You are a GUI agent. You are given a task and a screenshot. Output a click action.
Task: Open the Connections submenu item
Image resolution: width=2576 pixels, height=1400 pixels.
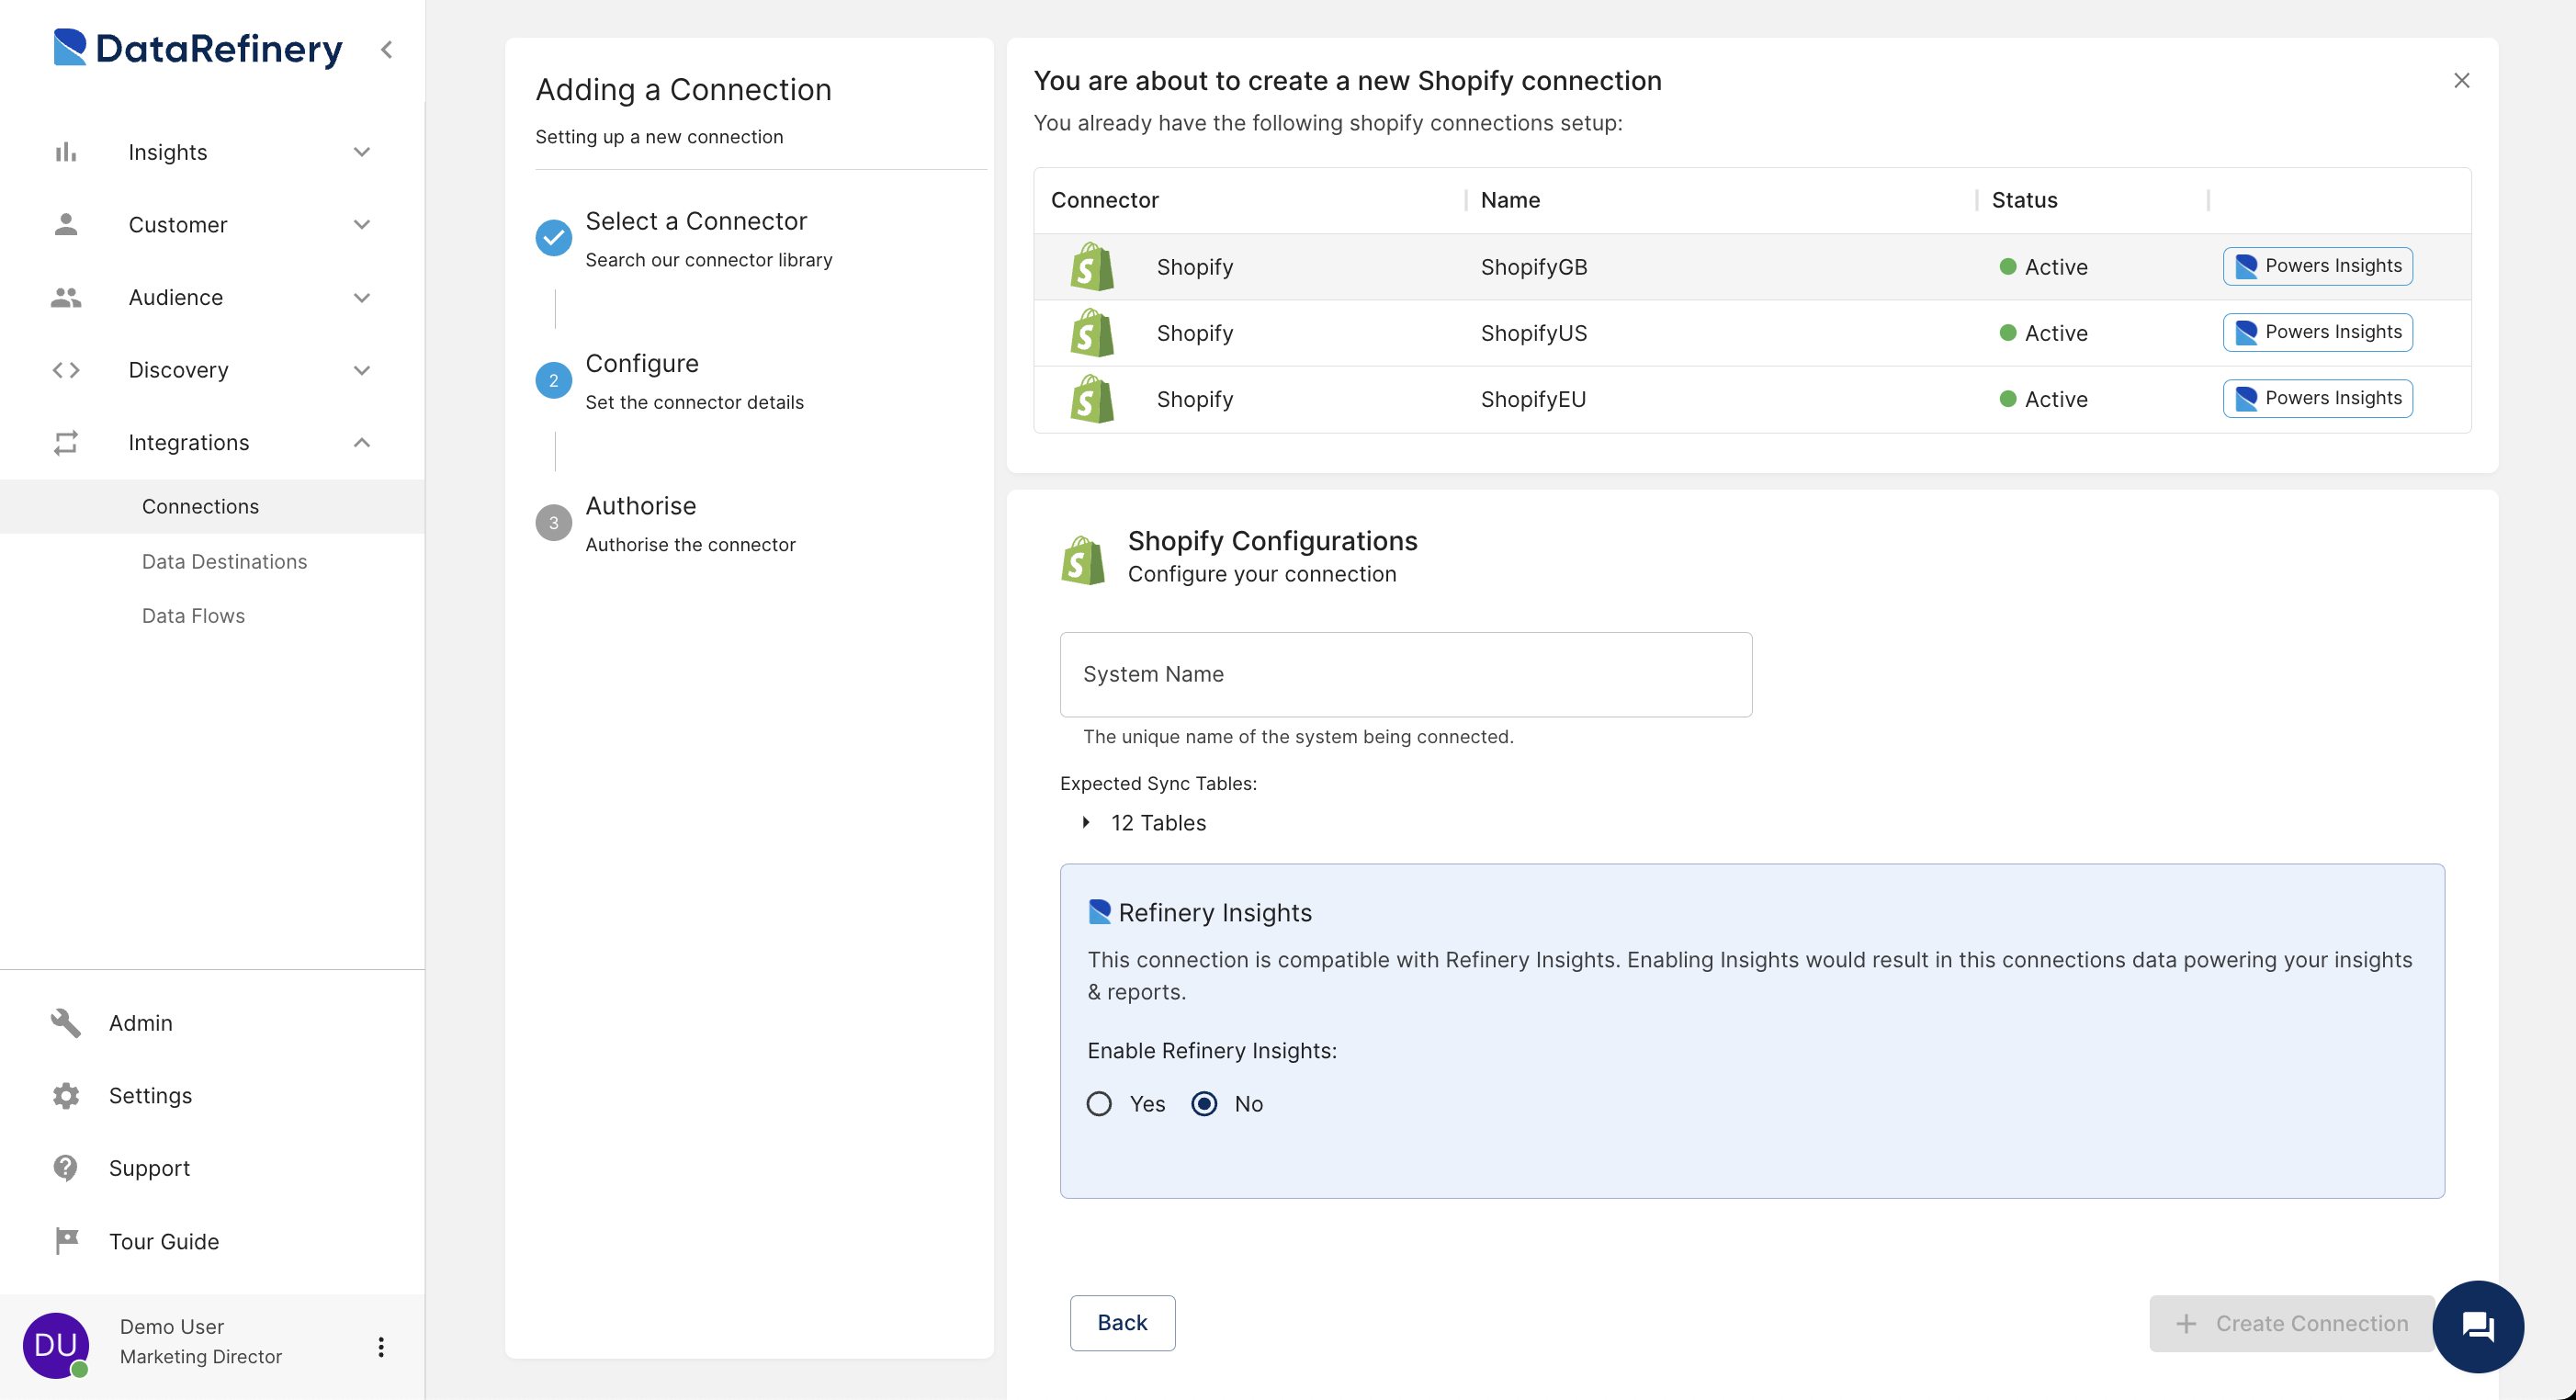(x=212, y=506)
